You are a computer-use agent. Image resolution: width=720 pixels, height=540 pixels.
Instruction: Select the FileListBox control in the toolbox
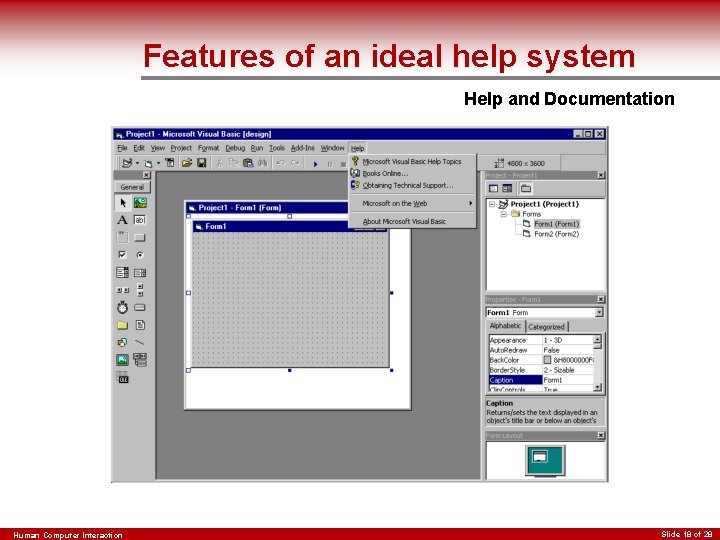(x=140, y=325)
